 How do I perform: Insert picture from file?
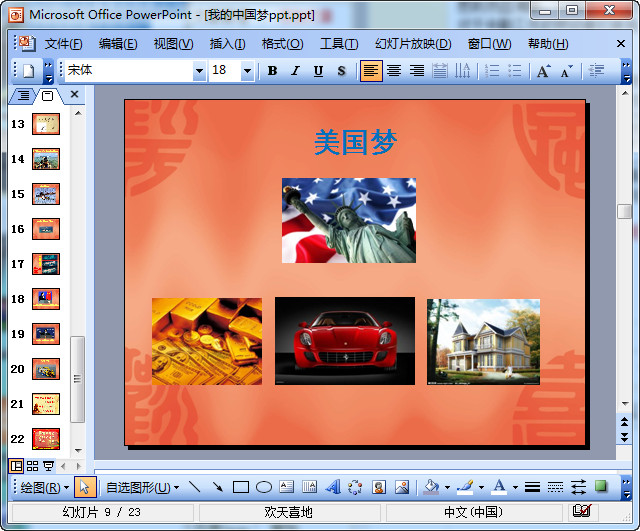point(402,487)
